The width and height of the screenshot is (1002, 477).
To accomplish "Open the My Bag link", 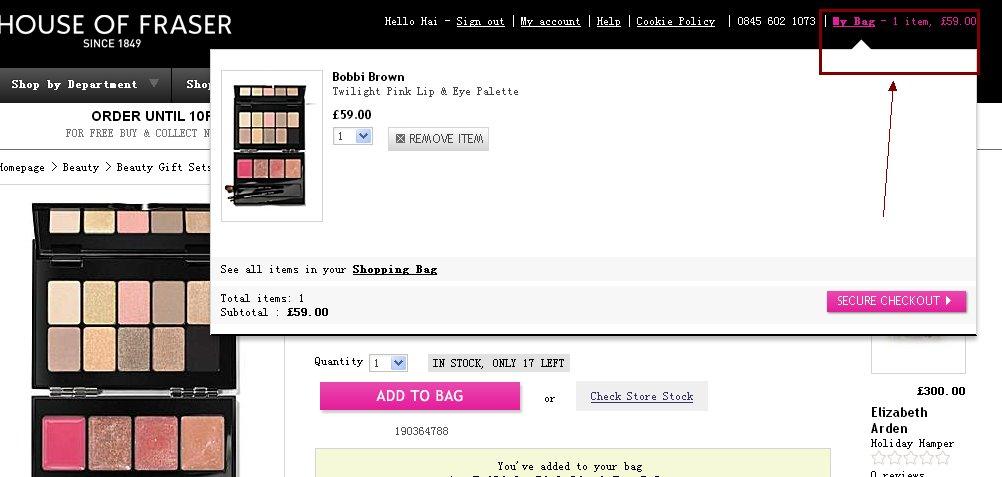I will tap(854, 21).
